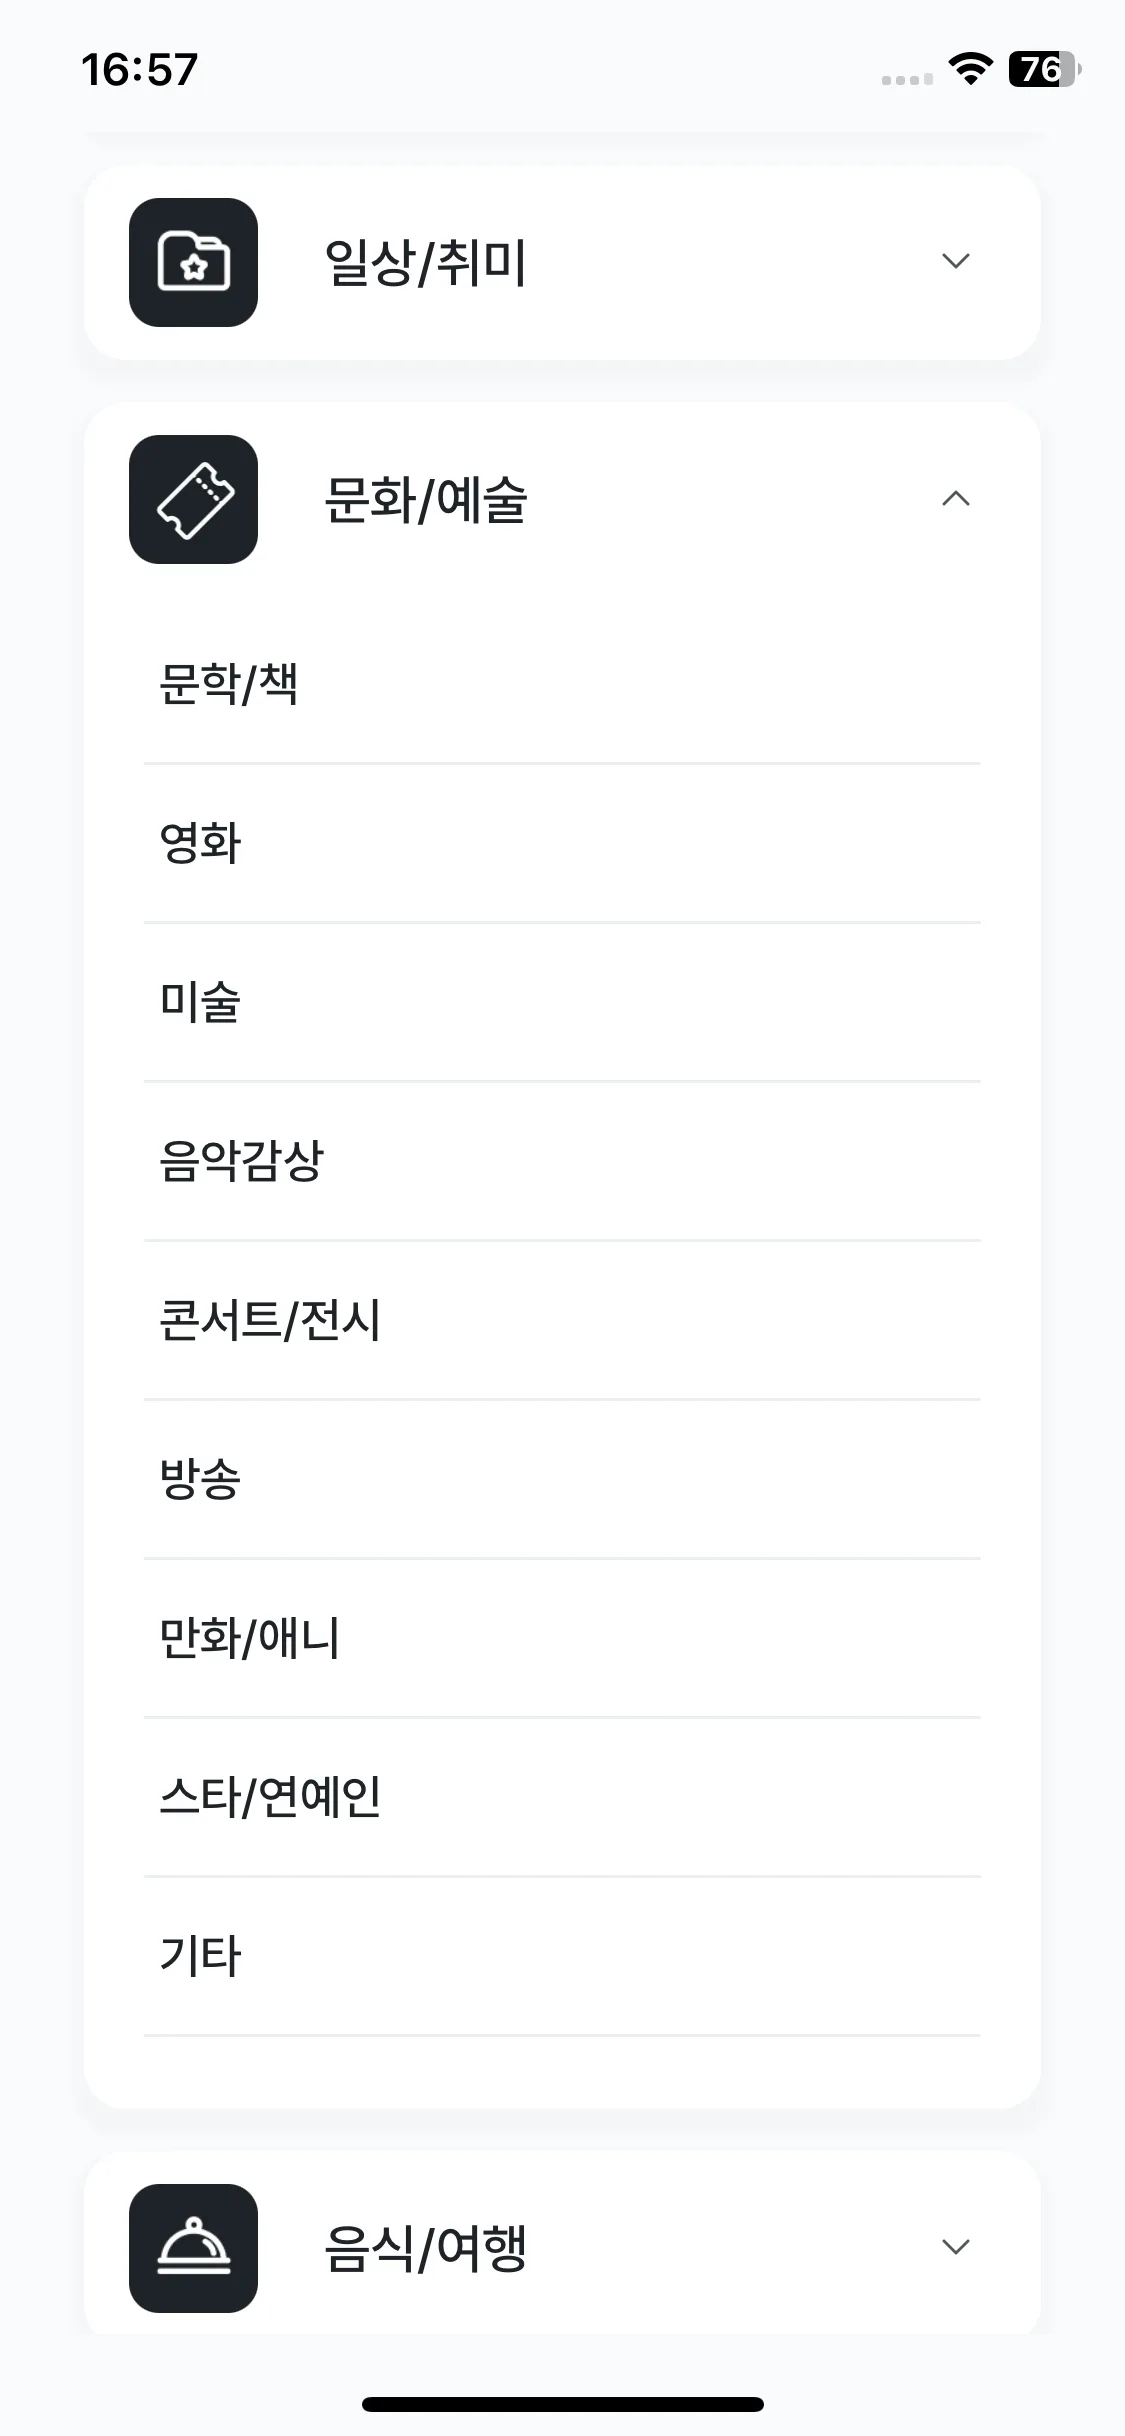
Task: Select the 영화 subcategory
Action: point(562,843)
